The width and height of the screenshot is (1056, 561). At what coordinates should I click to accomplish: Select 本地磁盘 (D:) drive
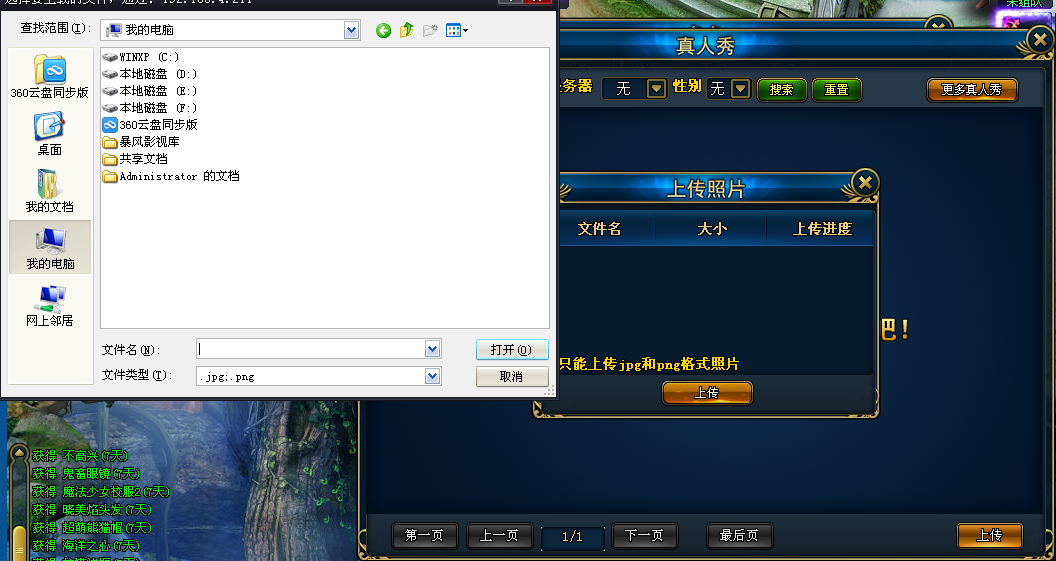pyautogui.click(x=150, y=74)
